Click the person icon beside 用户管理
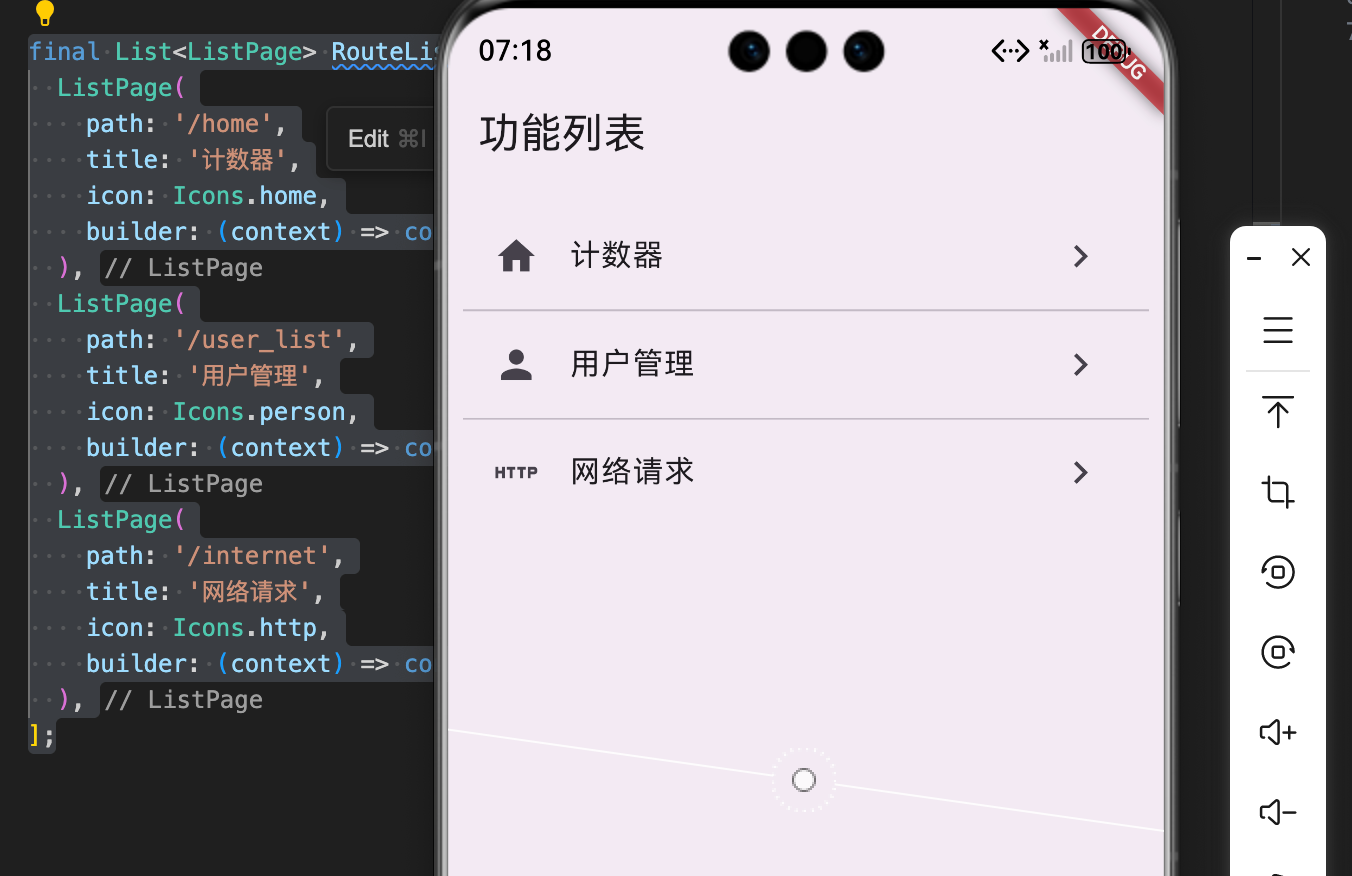1352x876 pixels. (515, 364)
